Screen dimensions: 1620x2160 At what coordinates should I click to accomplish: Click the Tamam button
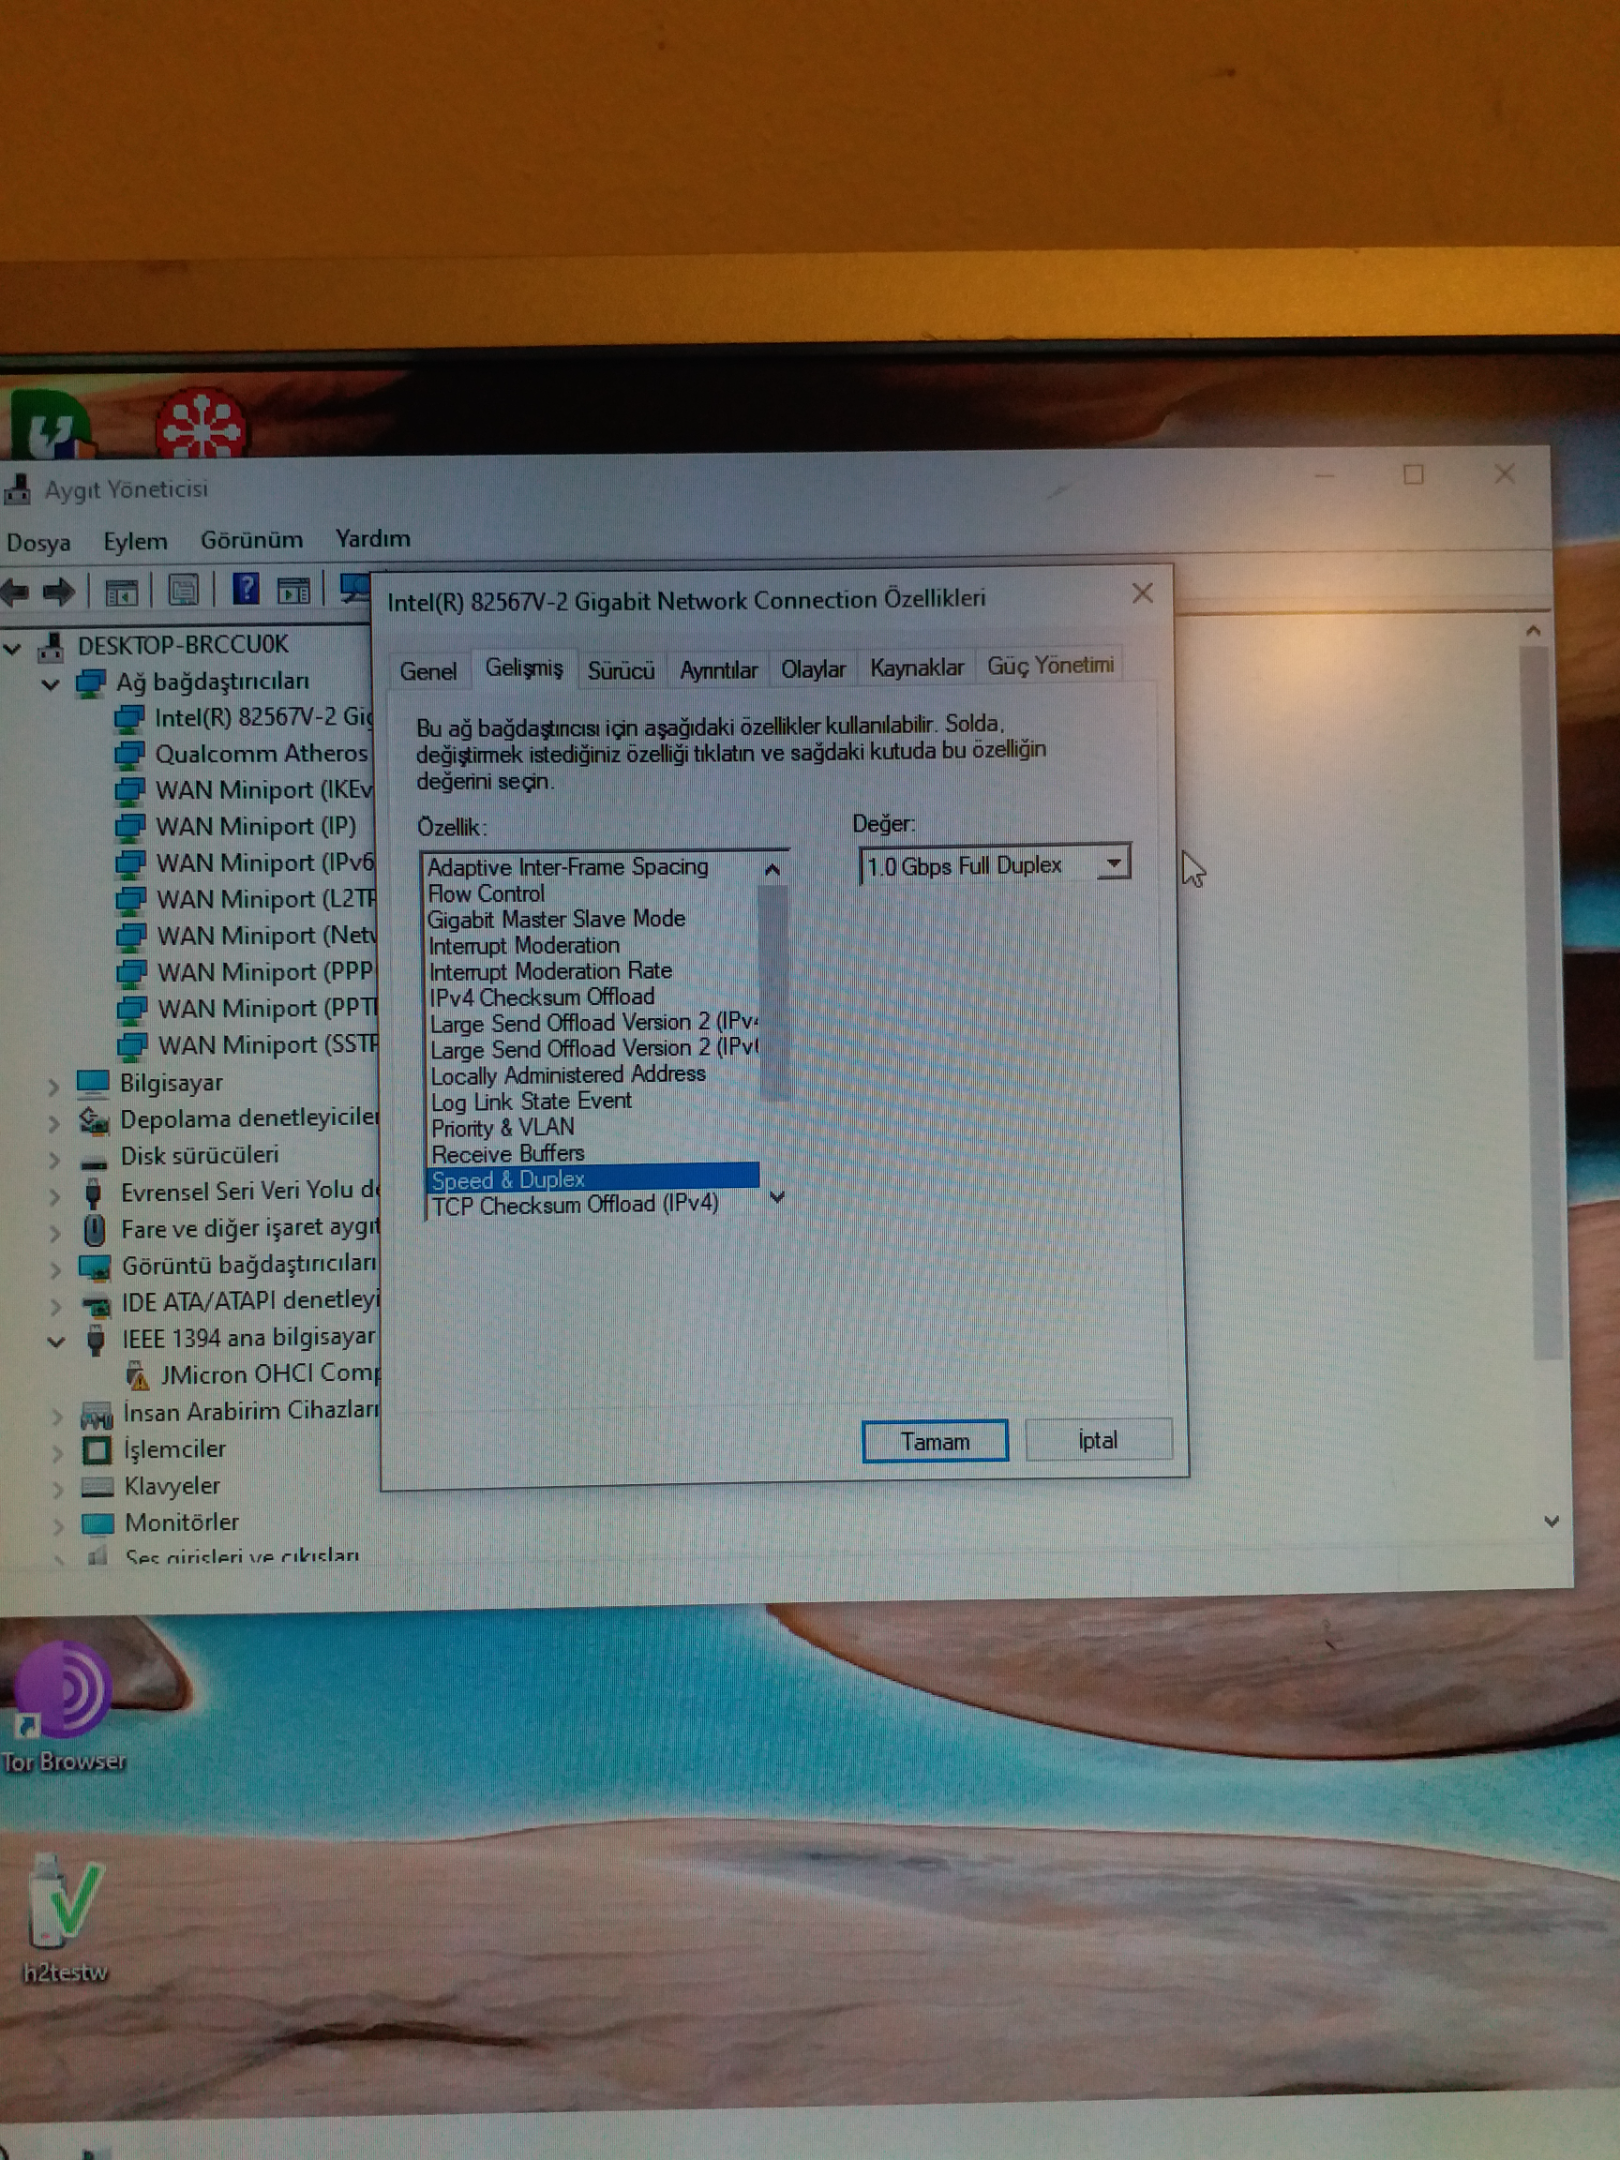(x=935, y=1441)
